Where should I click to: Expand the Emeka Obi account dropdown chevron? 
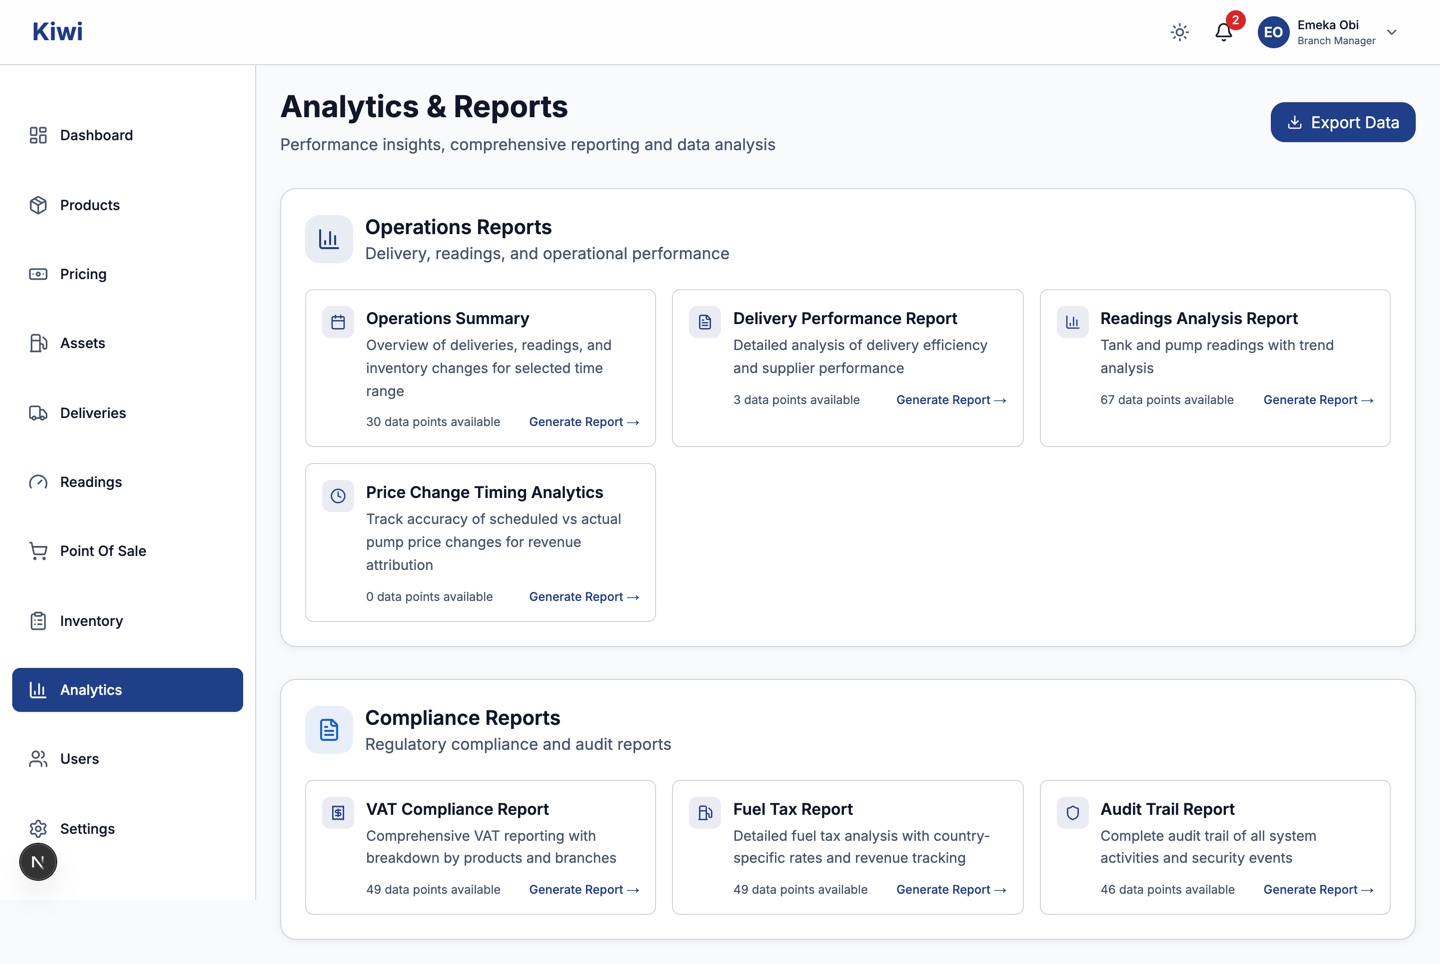point(1392,32)
